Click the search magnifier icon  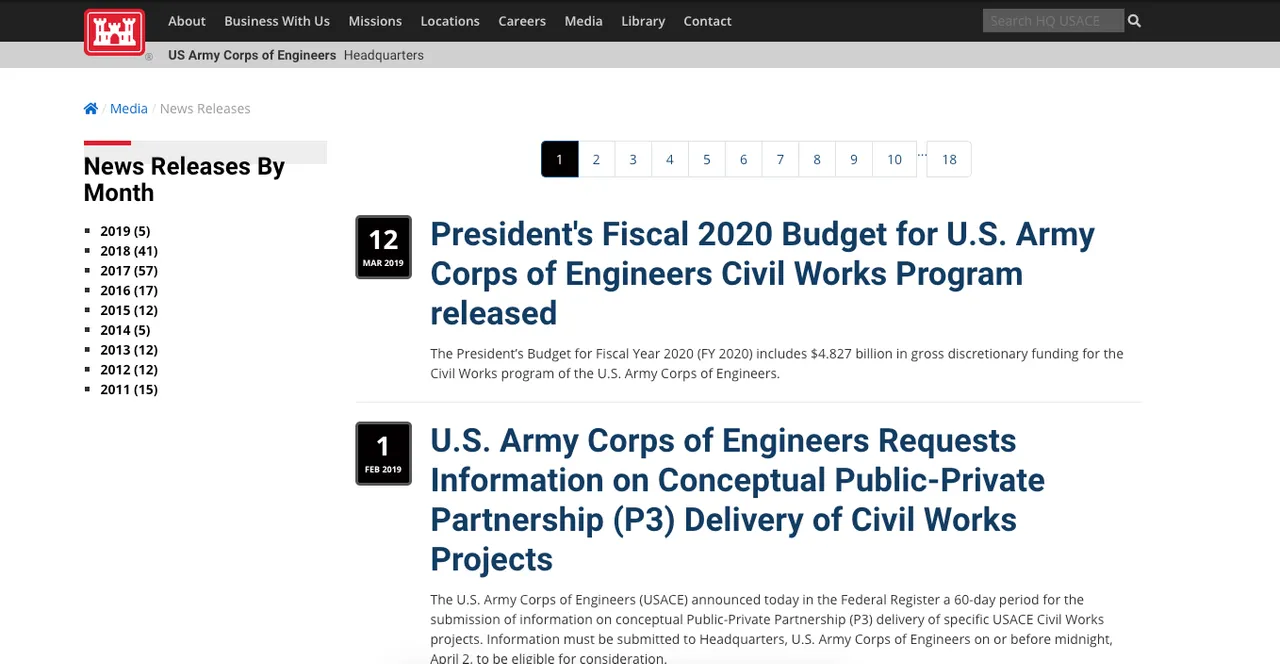tap(1134, 20)
